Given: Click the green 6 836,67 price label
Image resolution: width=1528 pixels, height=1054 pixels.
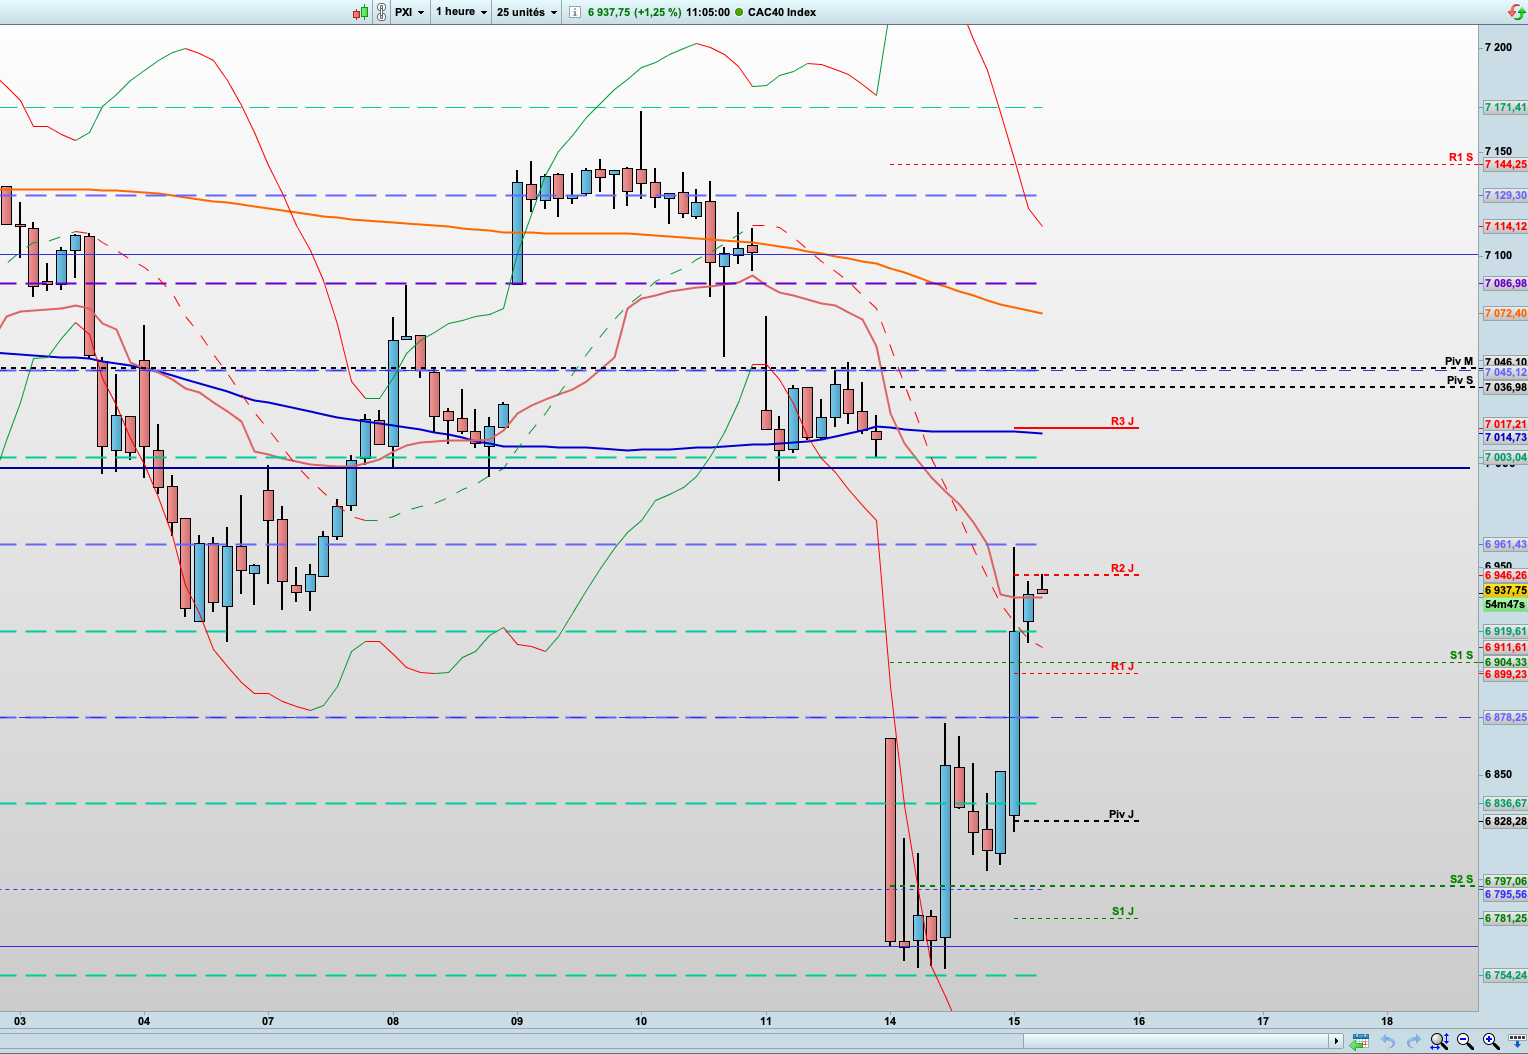Looking at the screenshot, I should pos(1505,803).
